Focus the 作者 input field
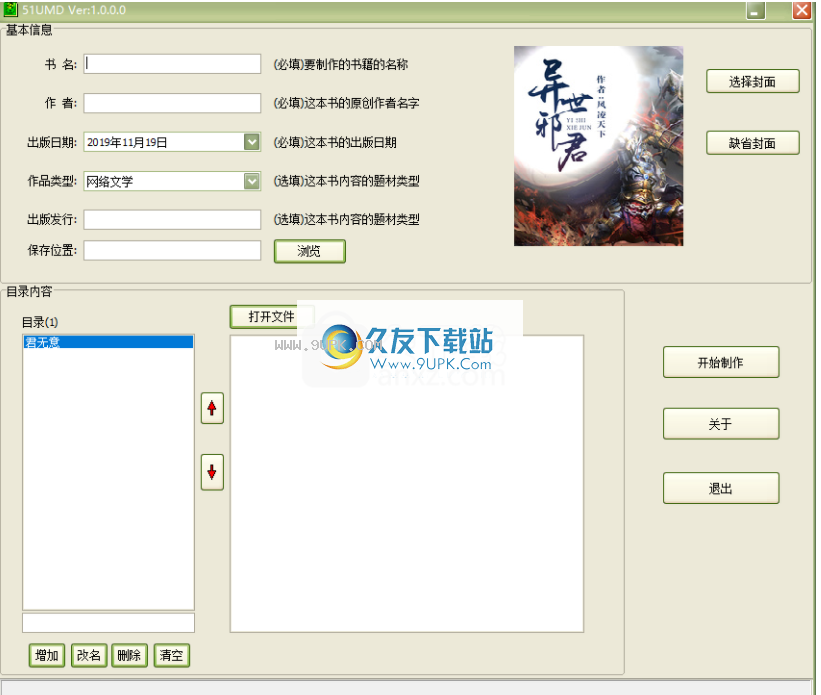The width and height of the screenshot is (821, 695). 172,103
